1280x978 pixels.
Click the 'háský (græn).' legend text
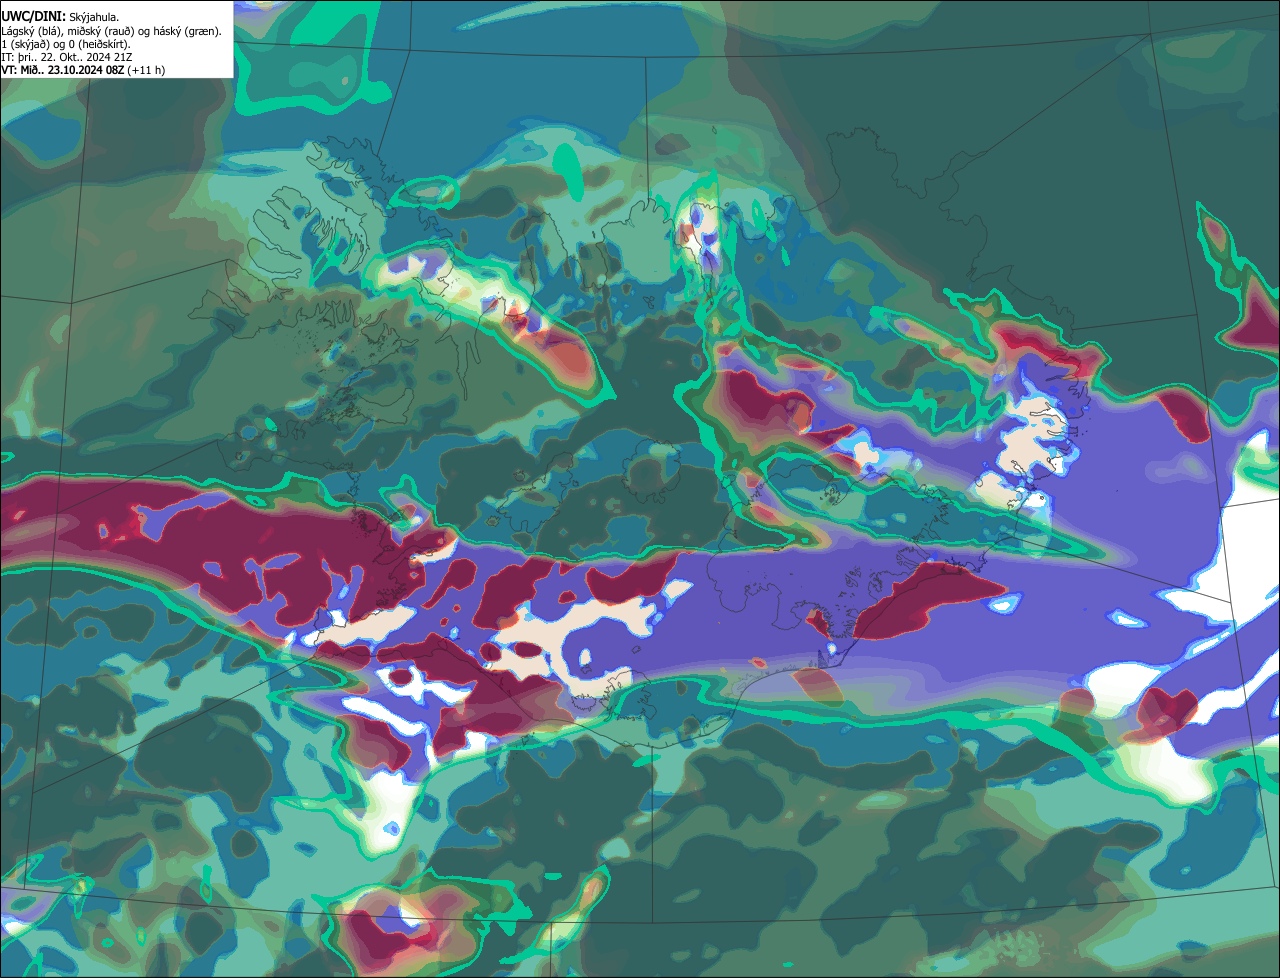pos(187,32)
